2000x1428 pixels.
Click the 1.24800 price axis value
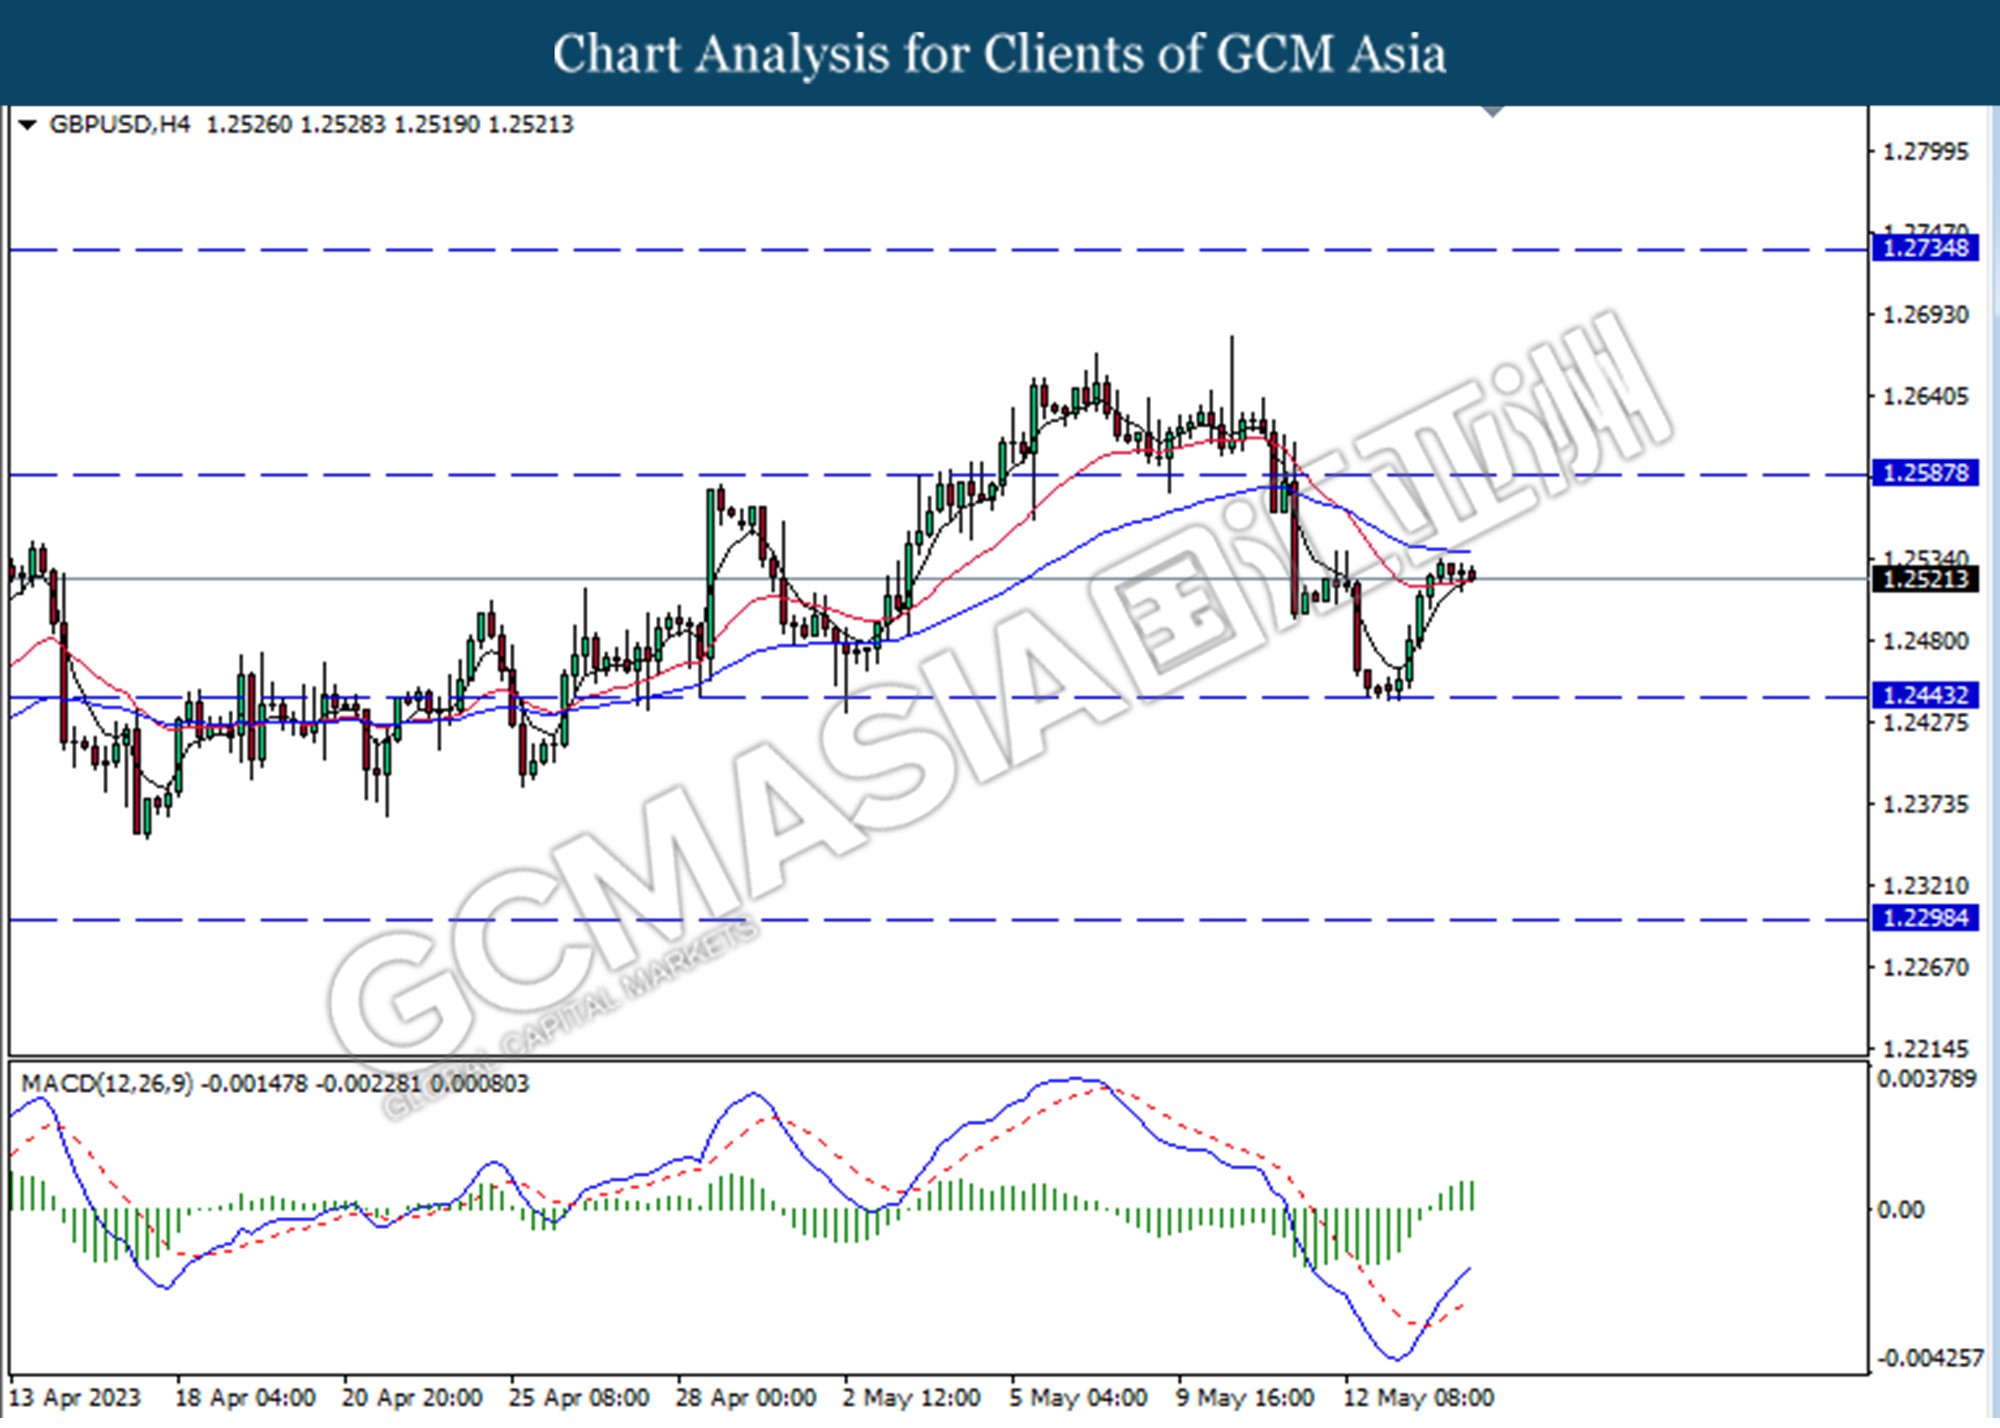point(1925,641)
